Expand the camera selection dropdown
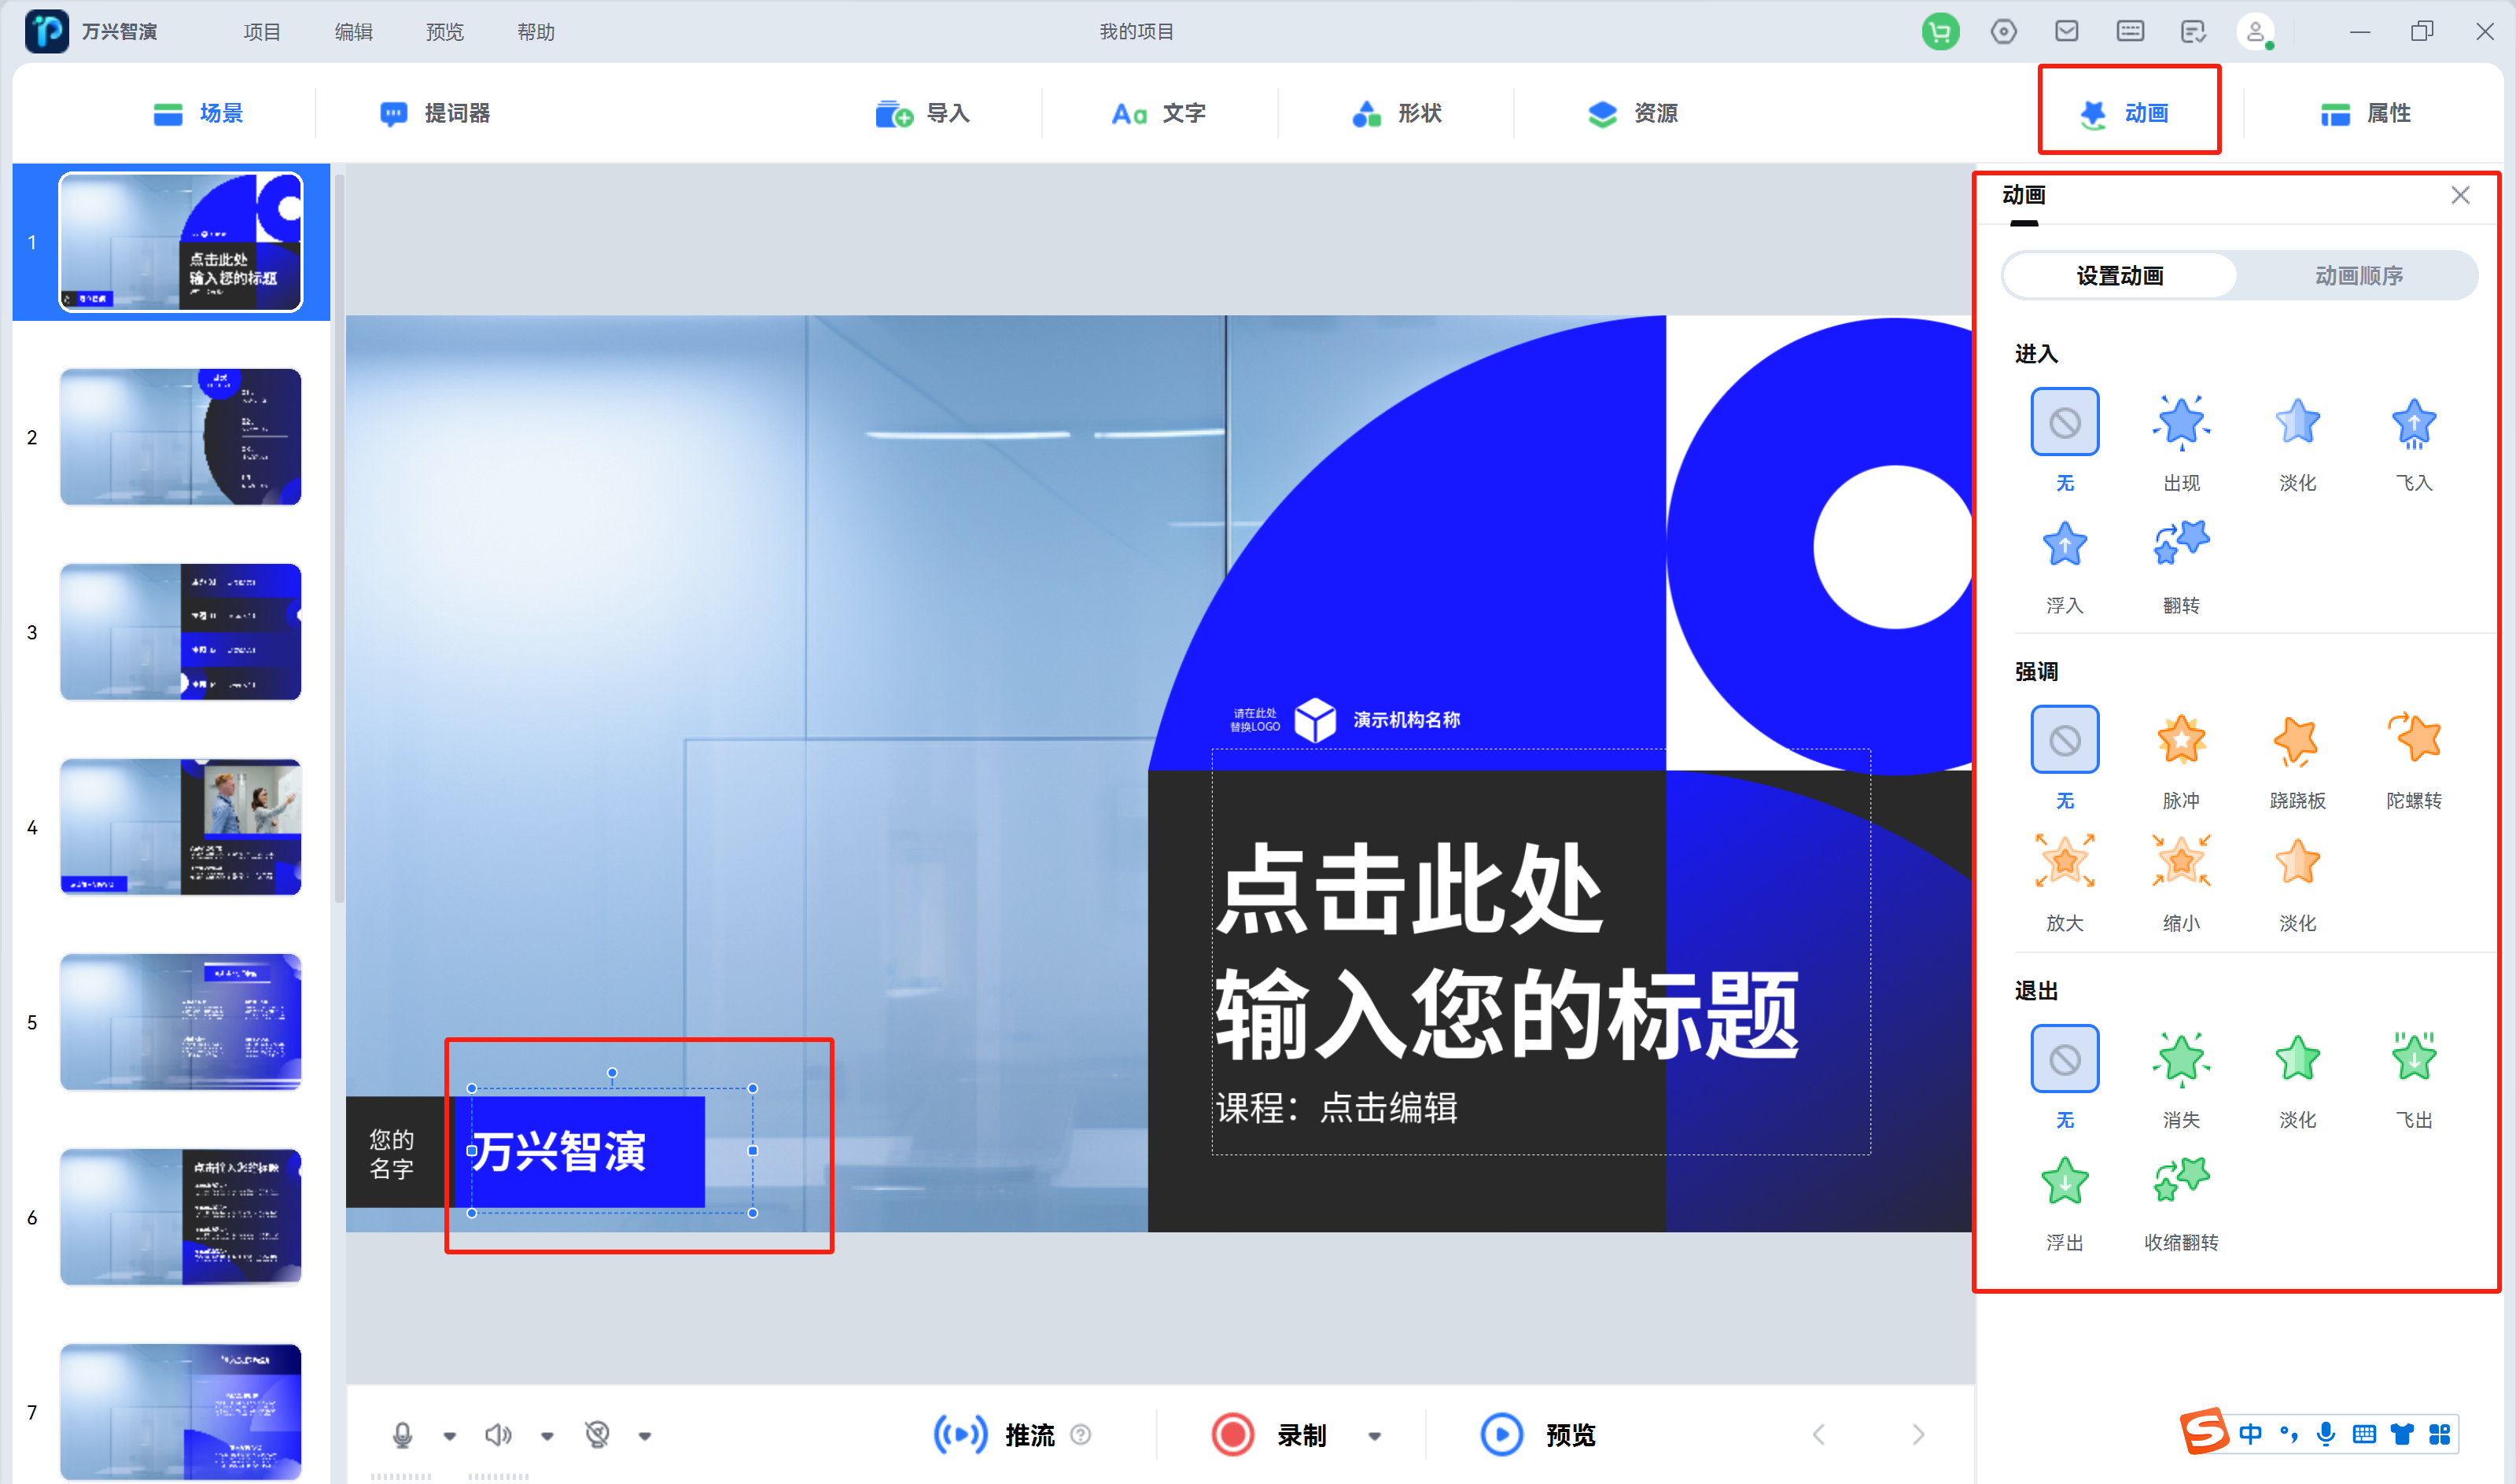The width and height of the screenshot is (2516, 1484). click(x=645, y=1436)
